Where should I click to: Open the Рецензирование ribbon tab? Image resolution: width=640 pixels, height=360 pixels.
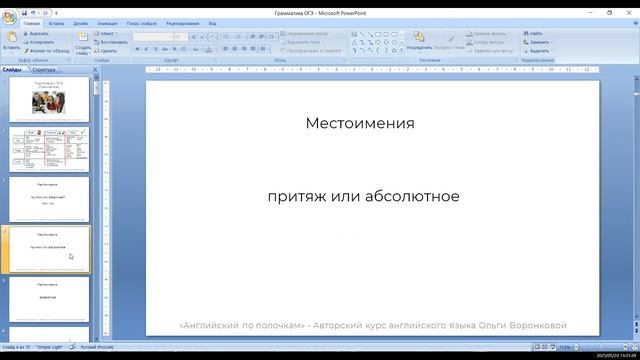coord(182,24)
